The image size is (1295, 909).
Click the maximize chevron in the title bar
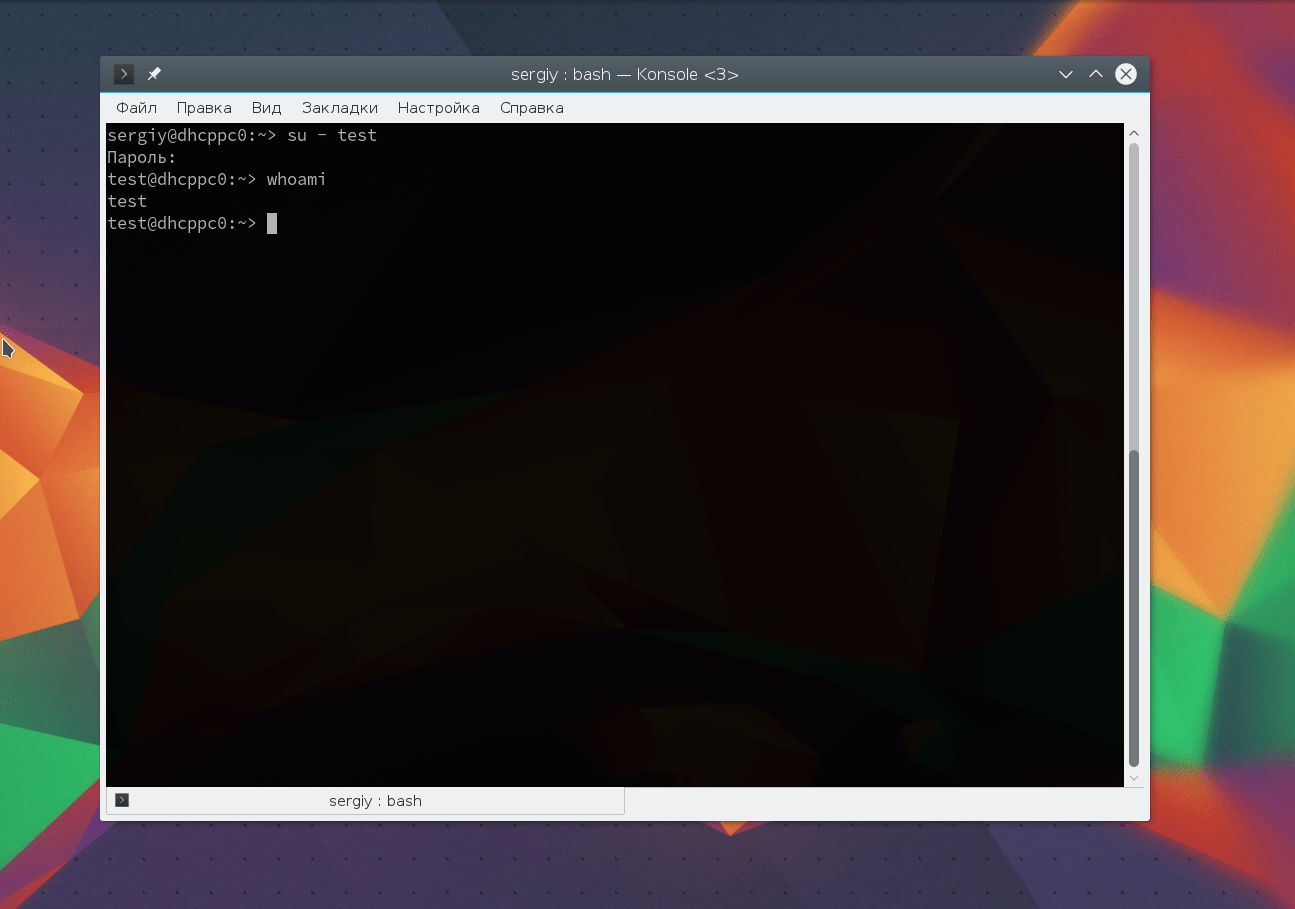tap(1095, 73)
